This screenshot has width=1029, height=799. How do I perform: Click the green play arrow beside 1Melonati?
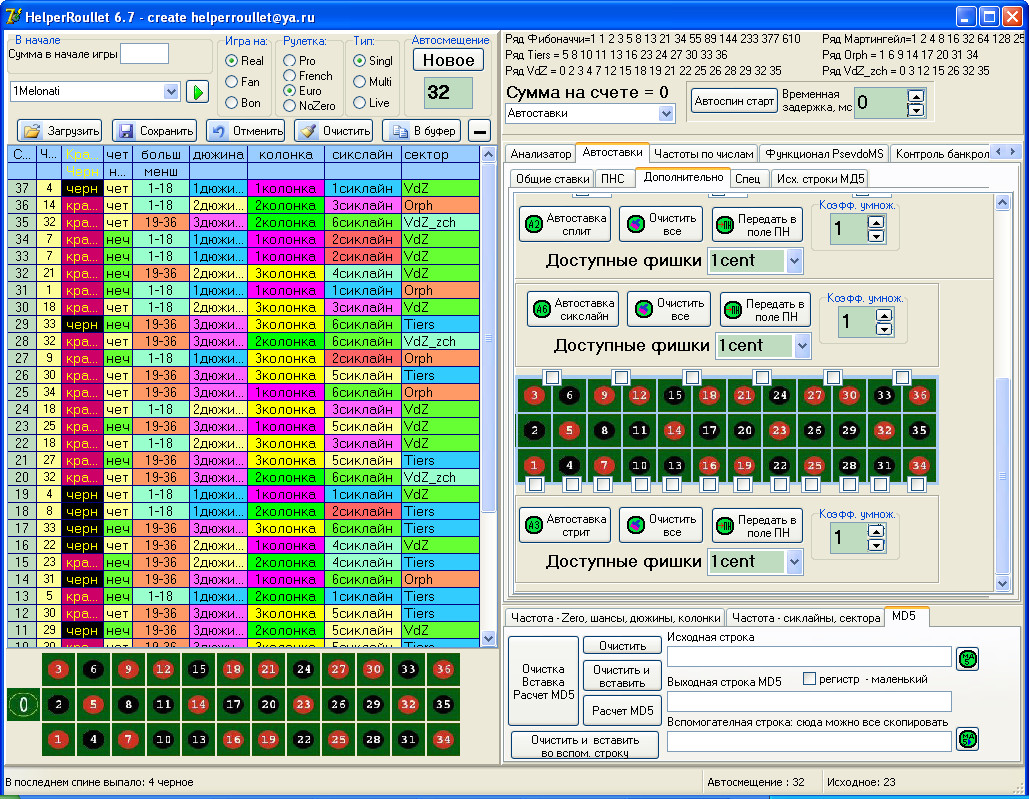tap(197, 92)
